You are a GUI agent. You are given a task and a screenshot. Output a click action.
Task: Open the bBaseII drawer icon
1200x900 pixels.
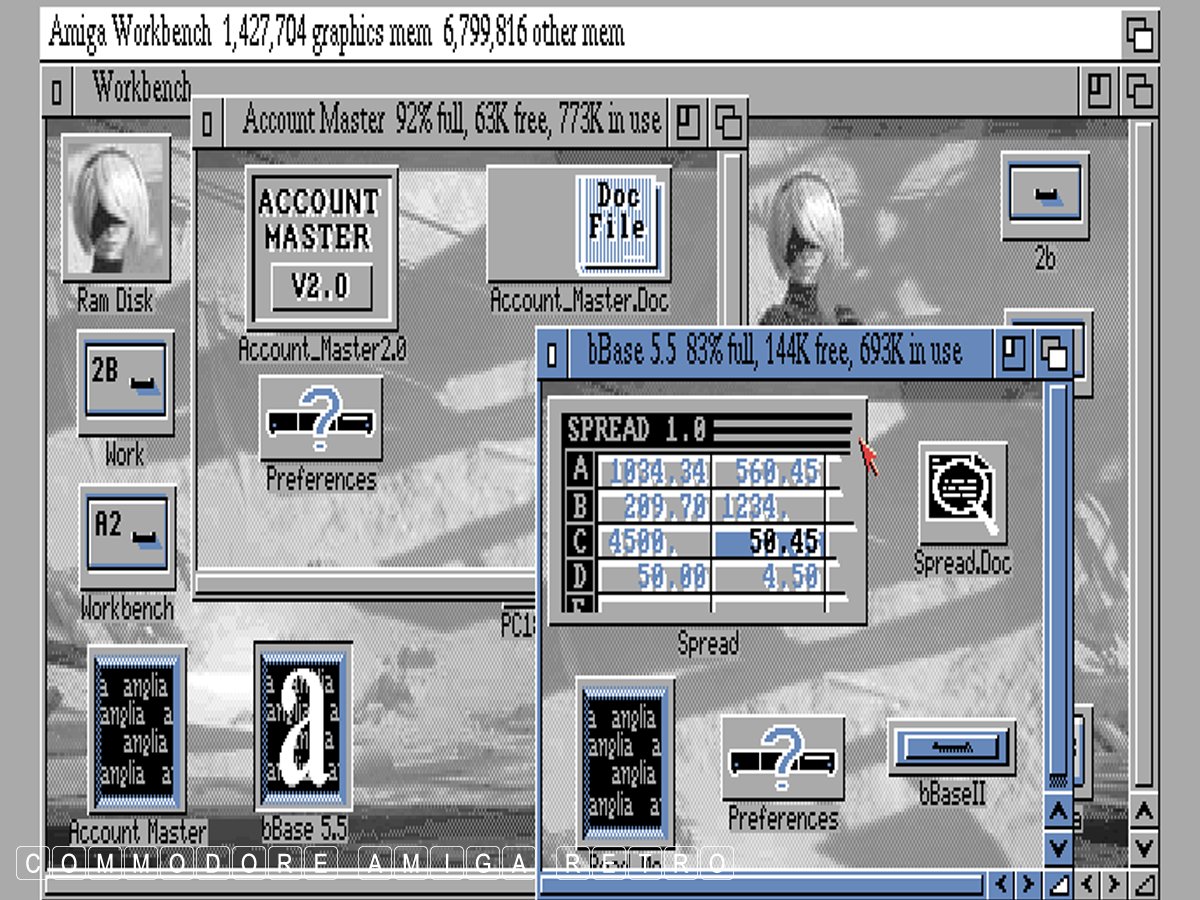[x=951, y=747]
